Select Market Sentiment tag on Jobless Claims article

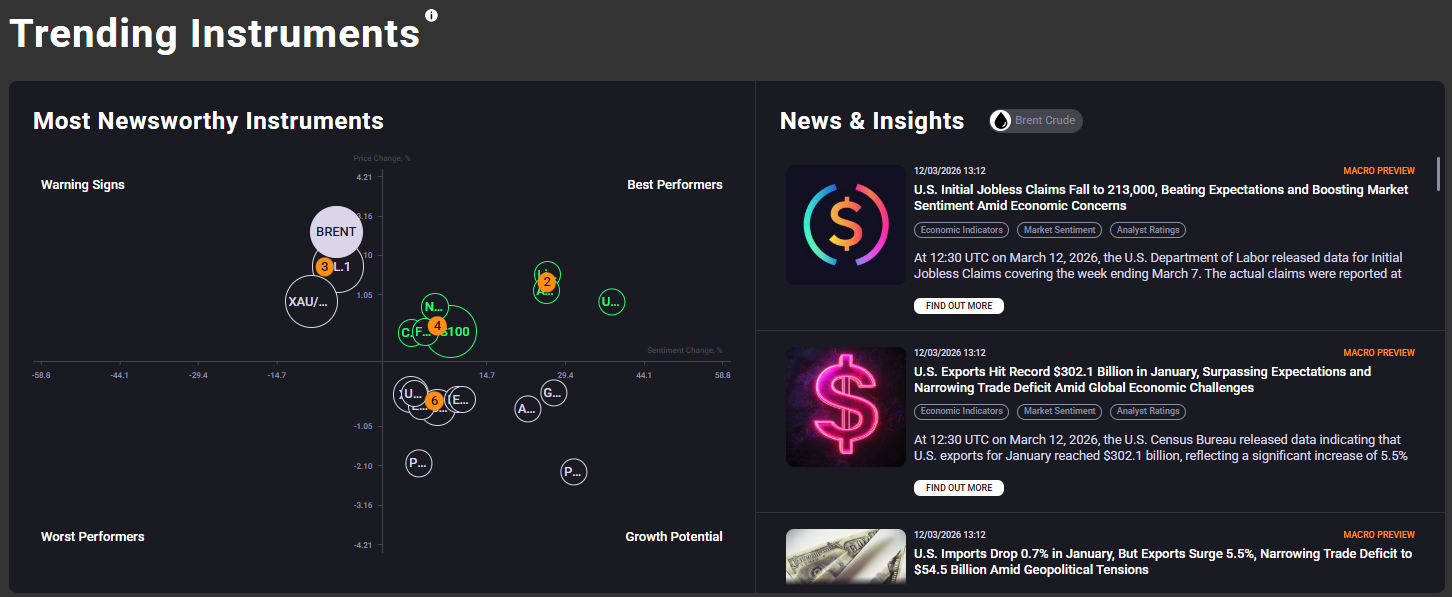point(1059,230)
